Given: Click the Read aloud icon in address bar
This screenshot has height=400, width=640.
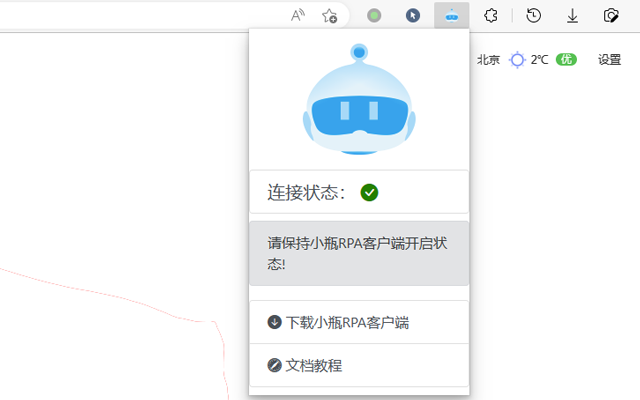Looking at the screenshot, I should point(298,16).
